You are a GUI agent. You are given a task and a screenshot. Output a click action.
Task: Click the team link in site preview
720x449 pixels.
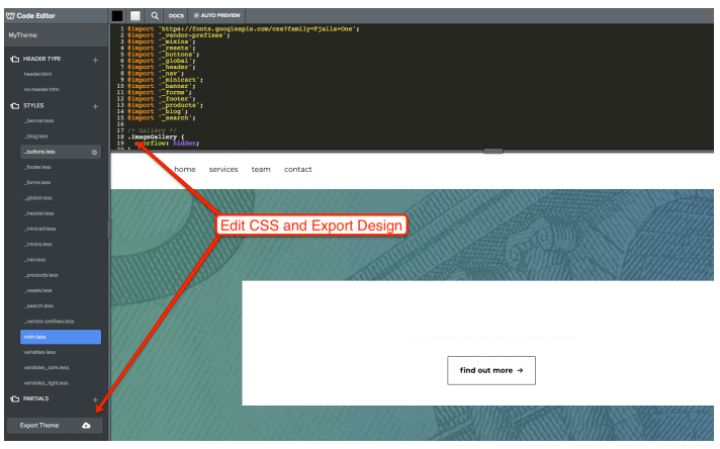[x=261, y=169]
